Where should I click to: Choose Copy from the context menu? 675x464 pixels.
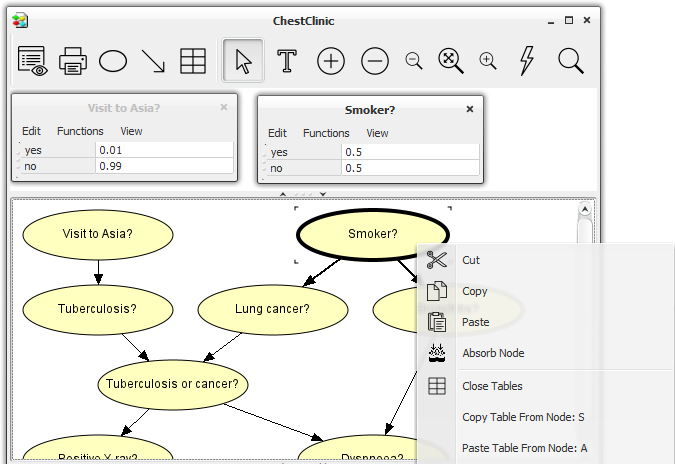(x=475, y=291)
